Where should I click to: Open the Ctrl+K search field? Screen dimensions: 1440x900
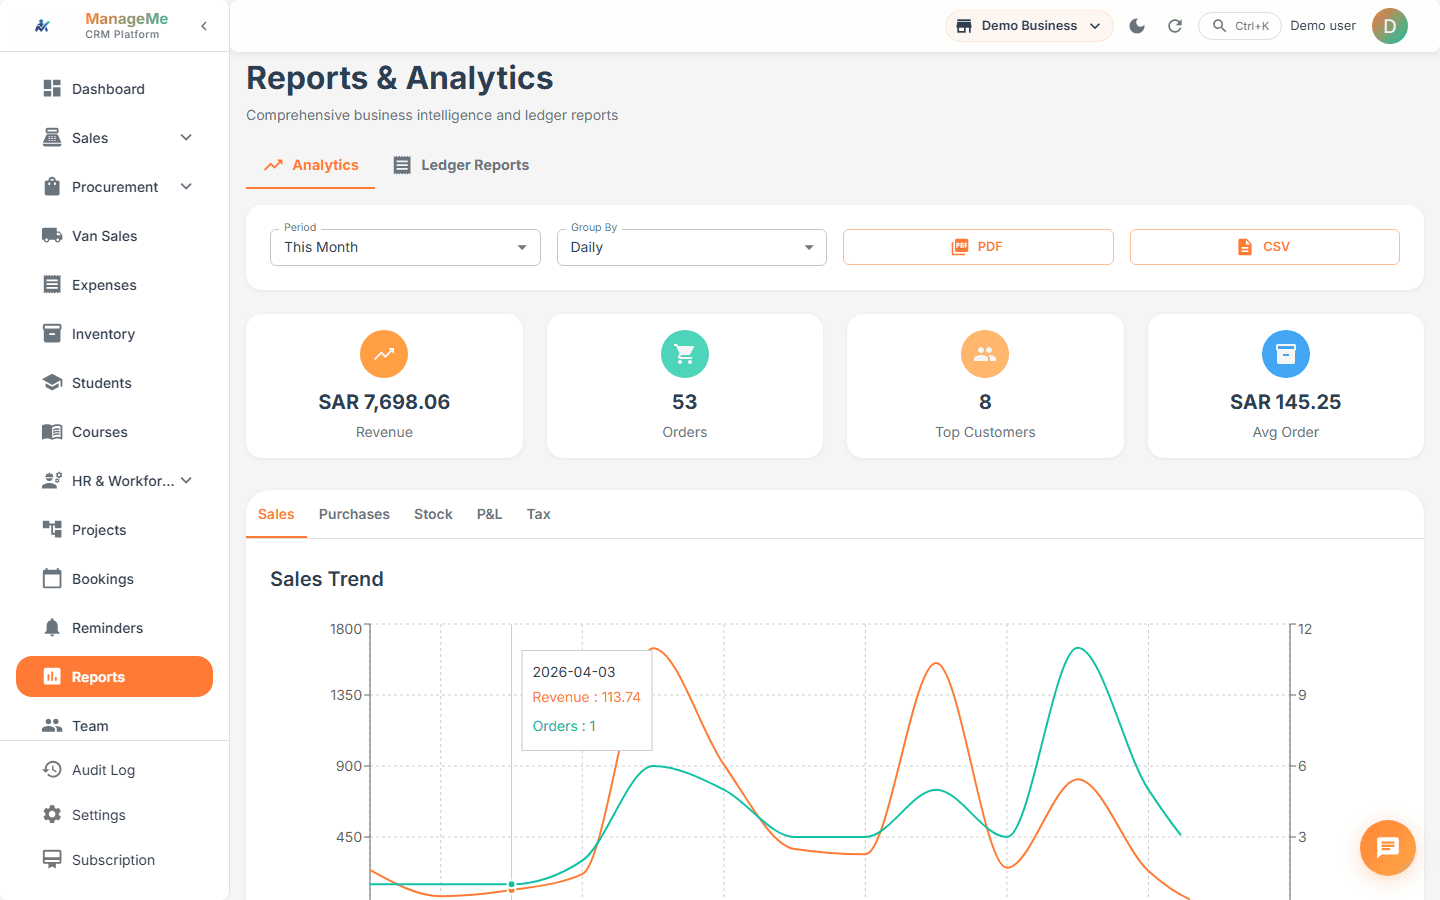(x=1239, y=25)
